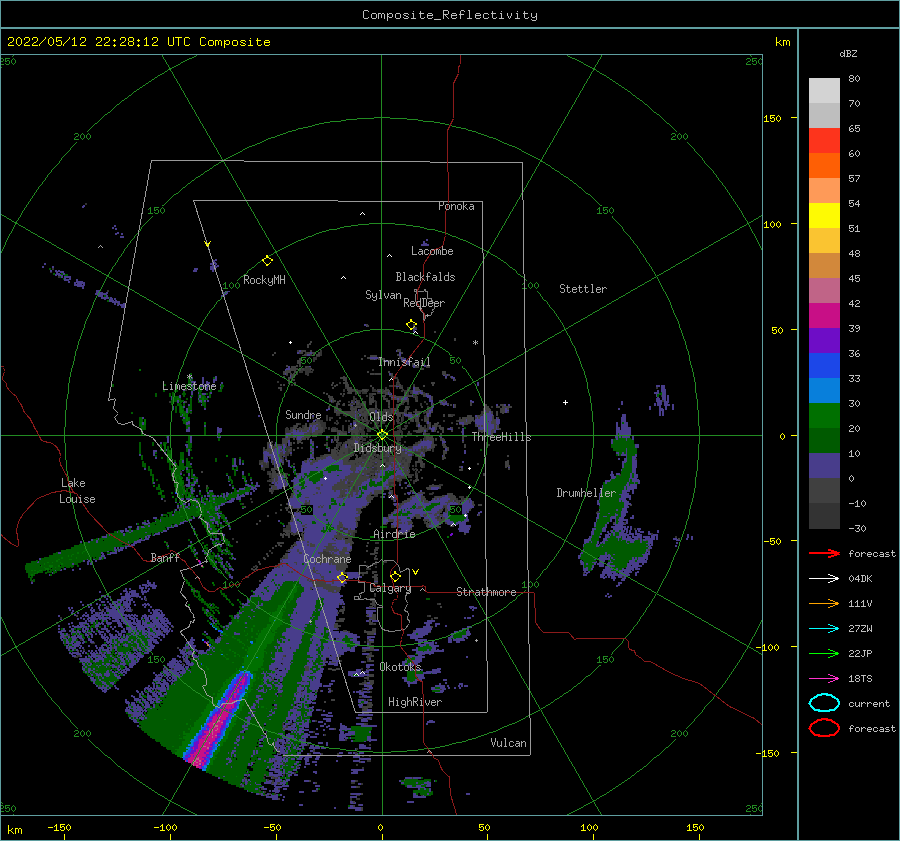Select the orange 111V arrow icon
The height and width of the screenshot is (841, 900).
824,603
